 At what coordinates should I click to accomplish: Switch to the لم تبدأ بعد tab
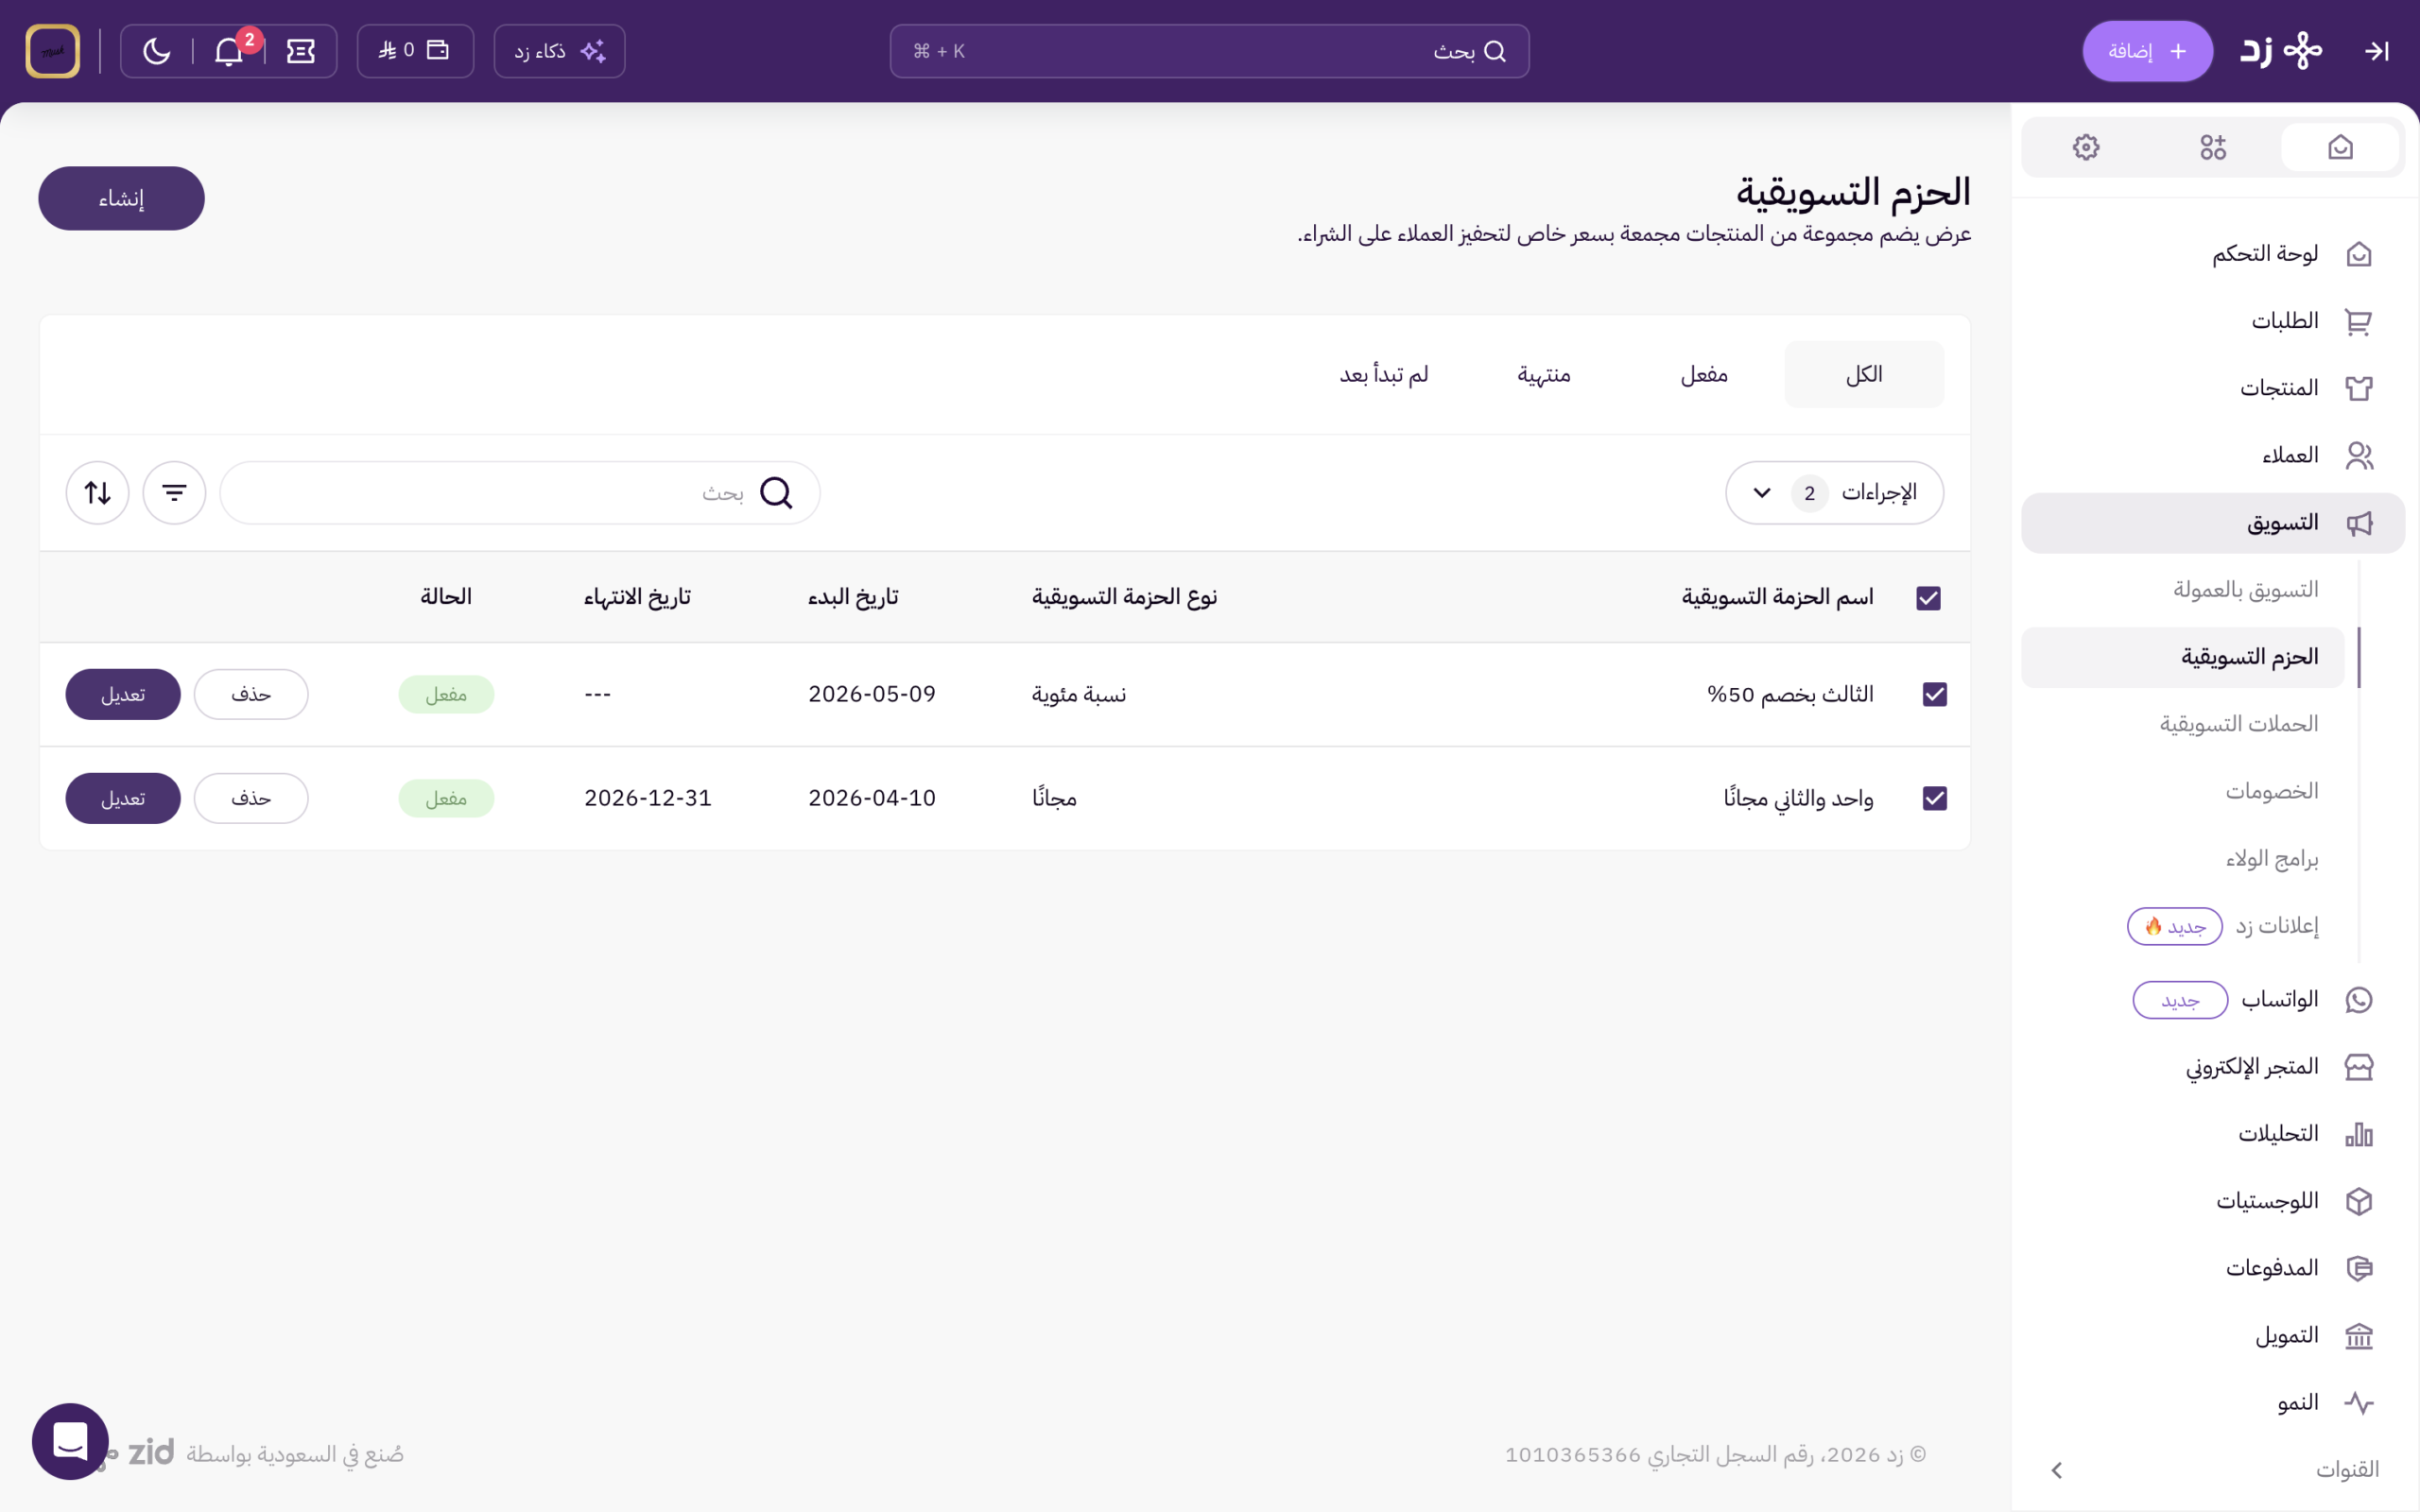tap(1384, 374)
